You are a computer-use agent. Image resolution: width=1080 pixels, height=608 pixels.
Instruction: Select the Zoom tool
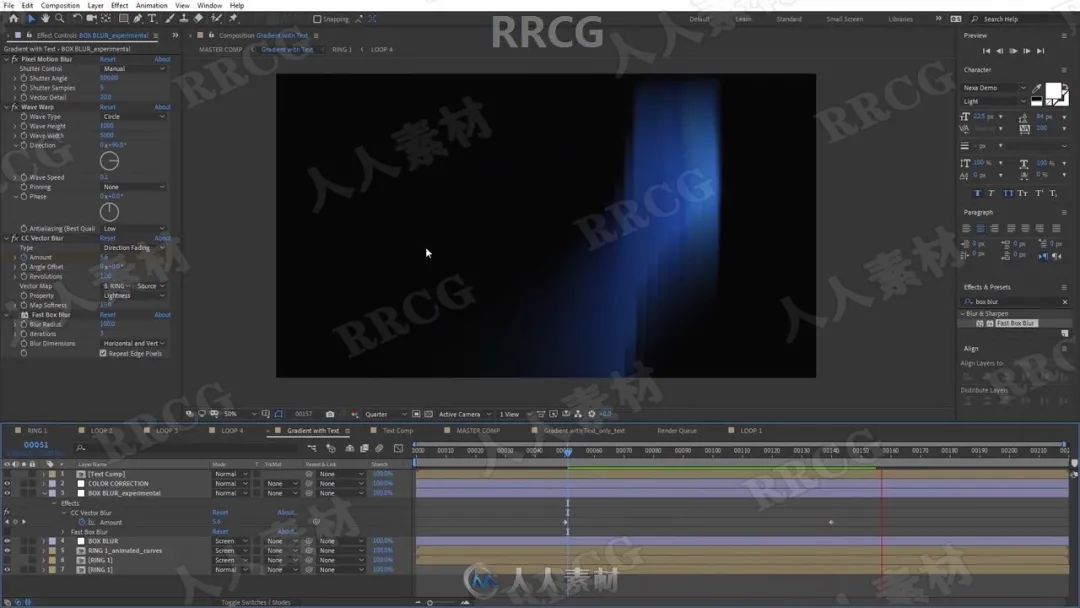pos(60,17)
